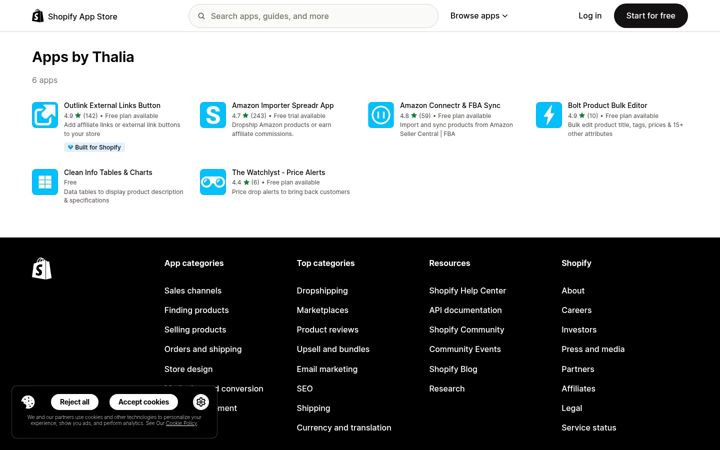Viewport: 720px width, 450px height.
Task: Open Product reviews footer link
Action: (x=327, y=330)
